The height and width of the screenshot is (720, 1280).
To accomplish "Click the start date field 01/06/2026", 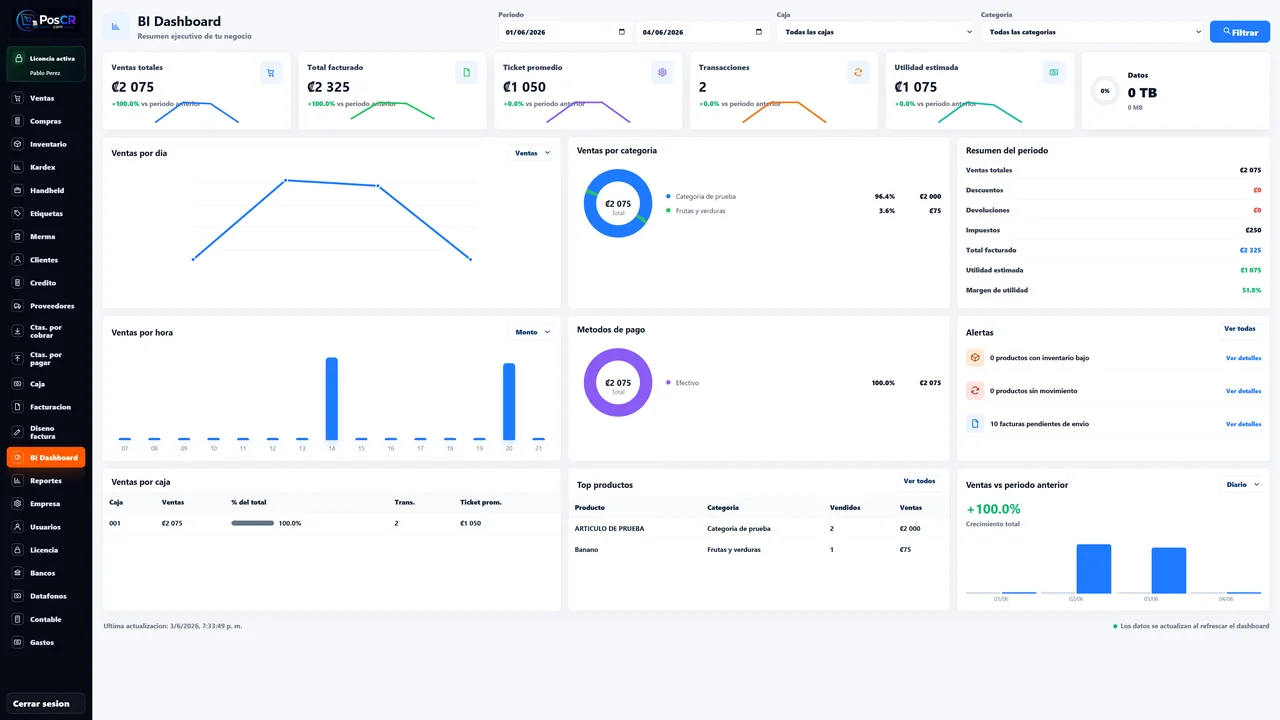I will pos(566,32).
